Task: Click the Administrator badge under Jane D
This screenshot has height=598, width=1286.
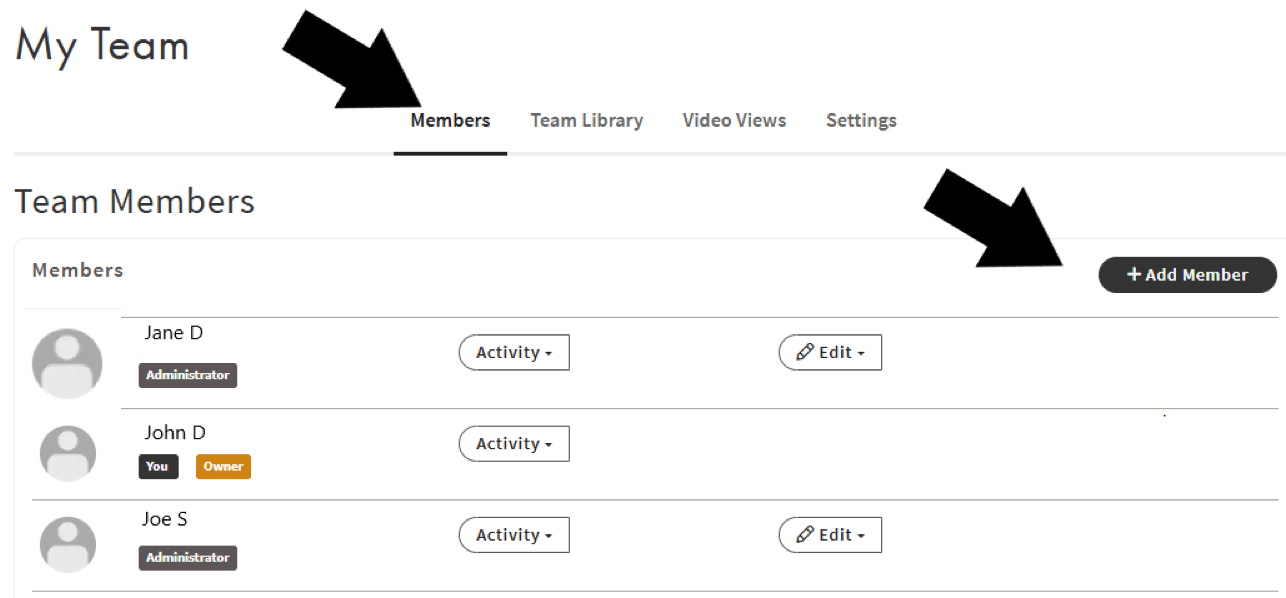Action: (x=188, y=375)
